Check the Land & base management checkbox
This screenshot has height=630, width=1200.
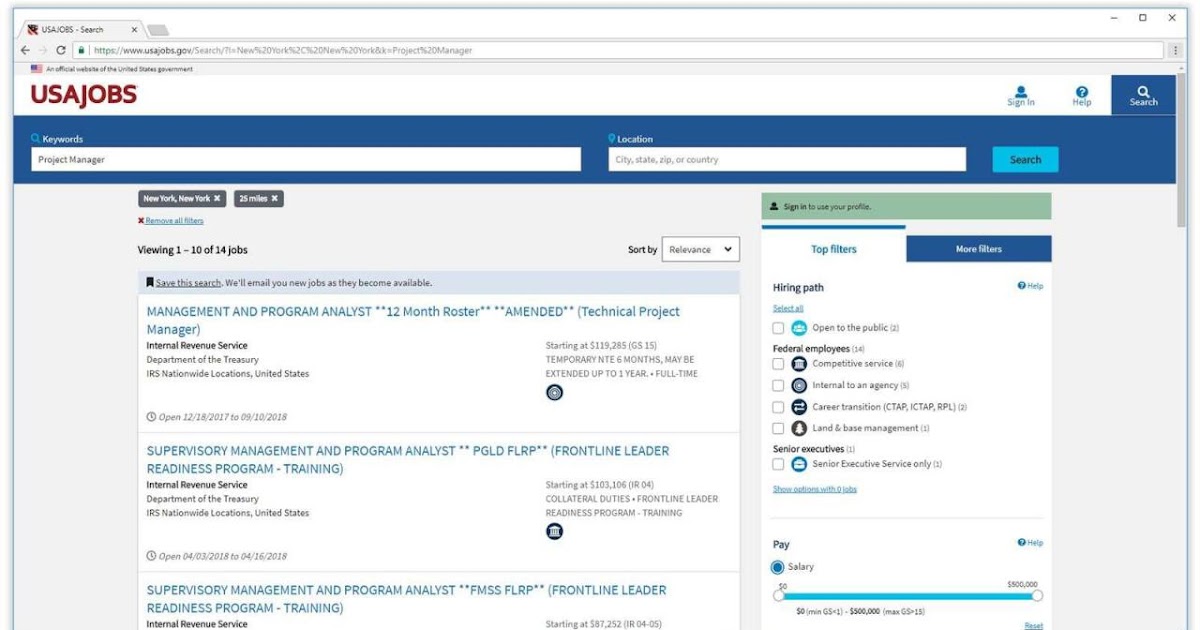point(779,428)
